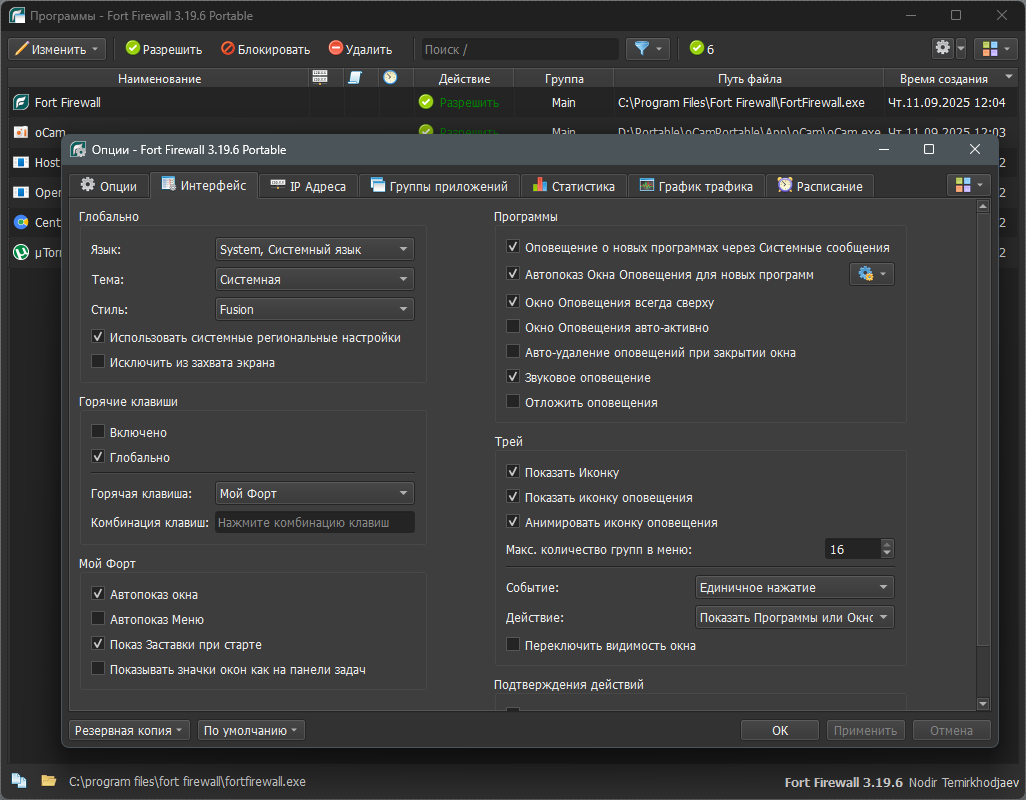The height and width of the screenshot is (800, 1026).
Task: Toggle 'Окно Оповещения всегда сверху' checkbox
Action: [x=513, y=302]
